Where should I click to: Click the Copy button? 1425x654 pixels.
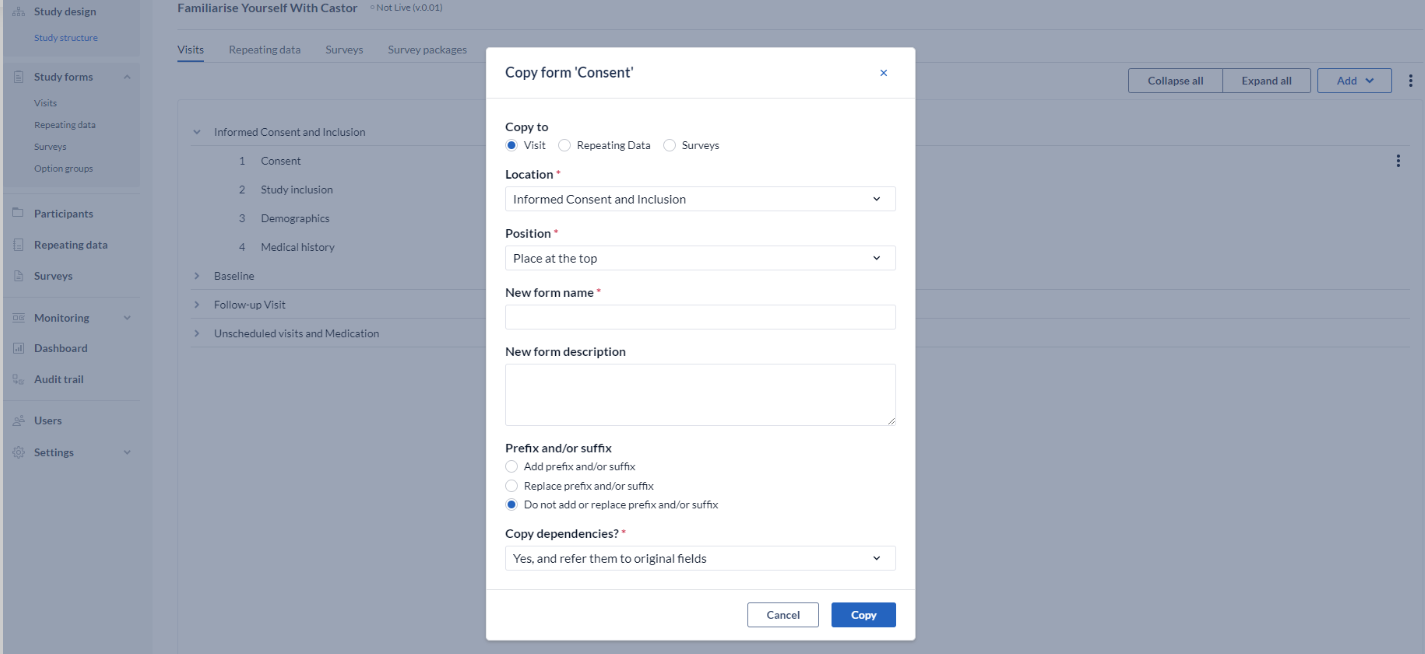pyautogui.click(x=863, y=615)
